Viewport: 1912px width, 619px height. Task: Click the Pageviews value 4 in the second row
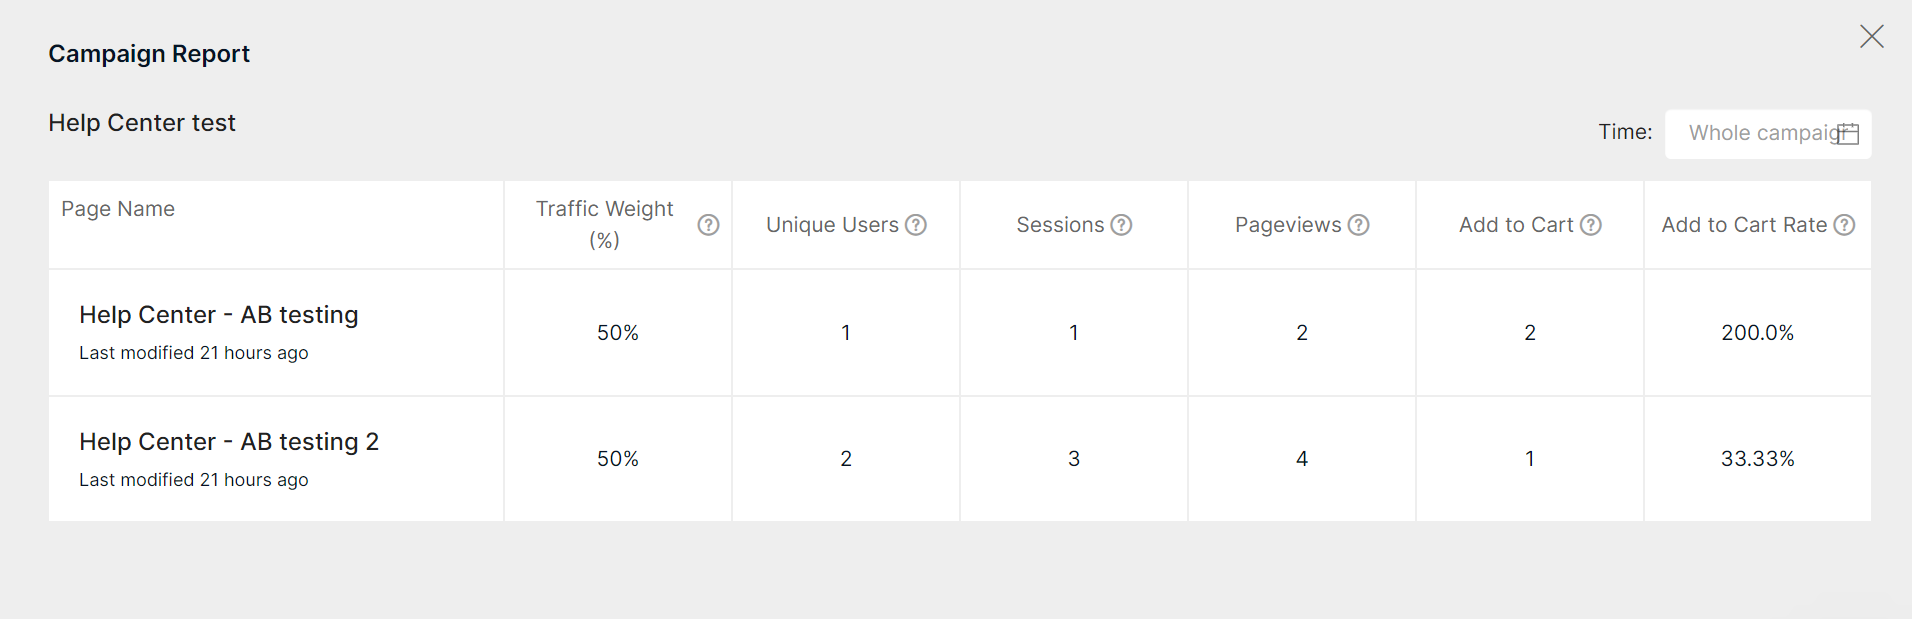pos(1301,459)
